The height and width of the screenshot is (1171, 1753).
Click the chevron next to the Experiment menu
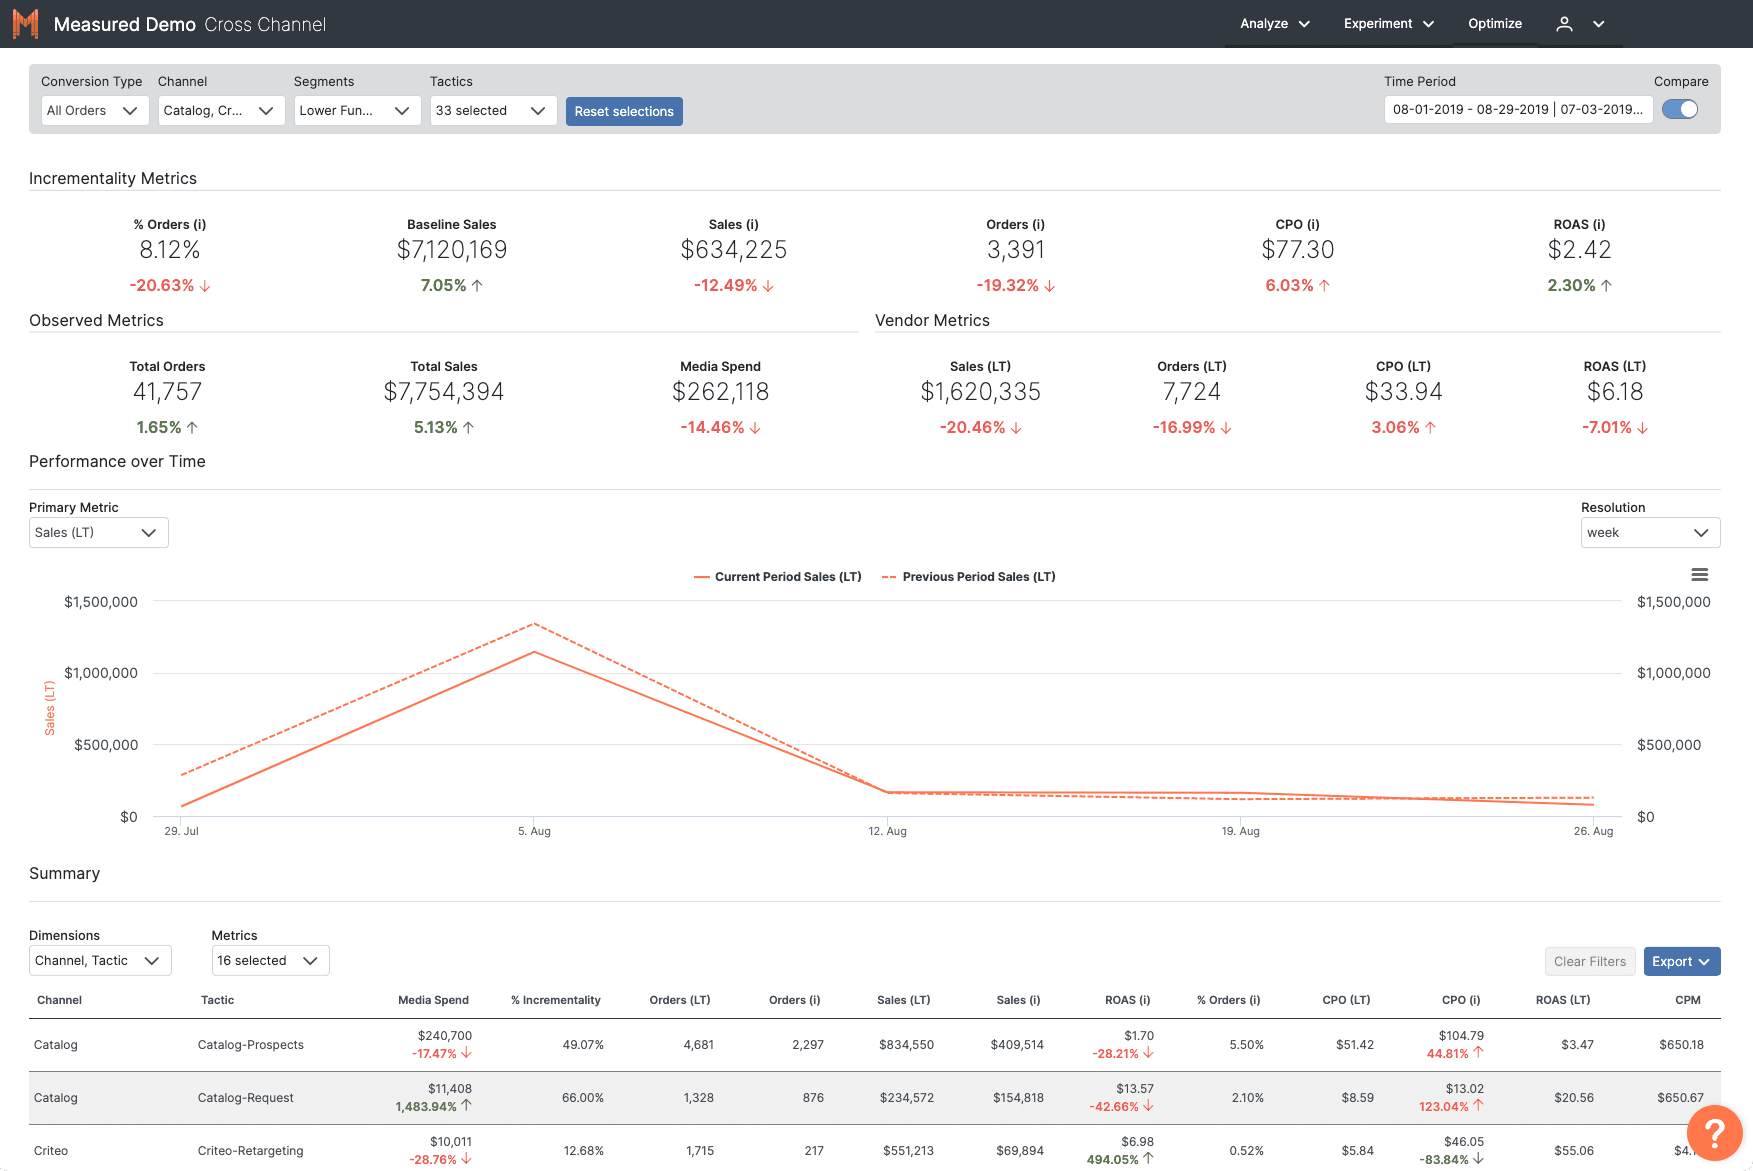(1428, 24)
